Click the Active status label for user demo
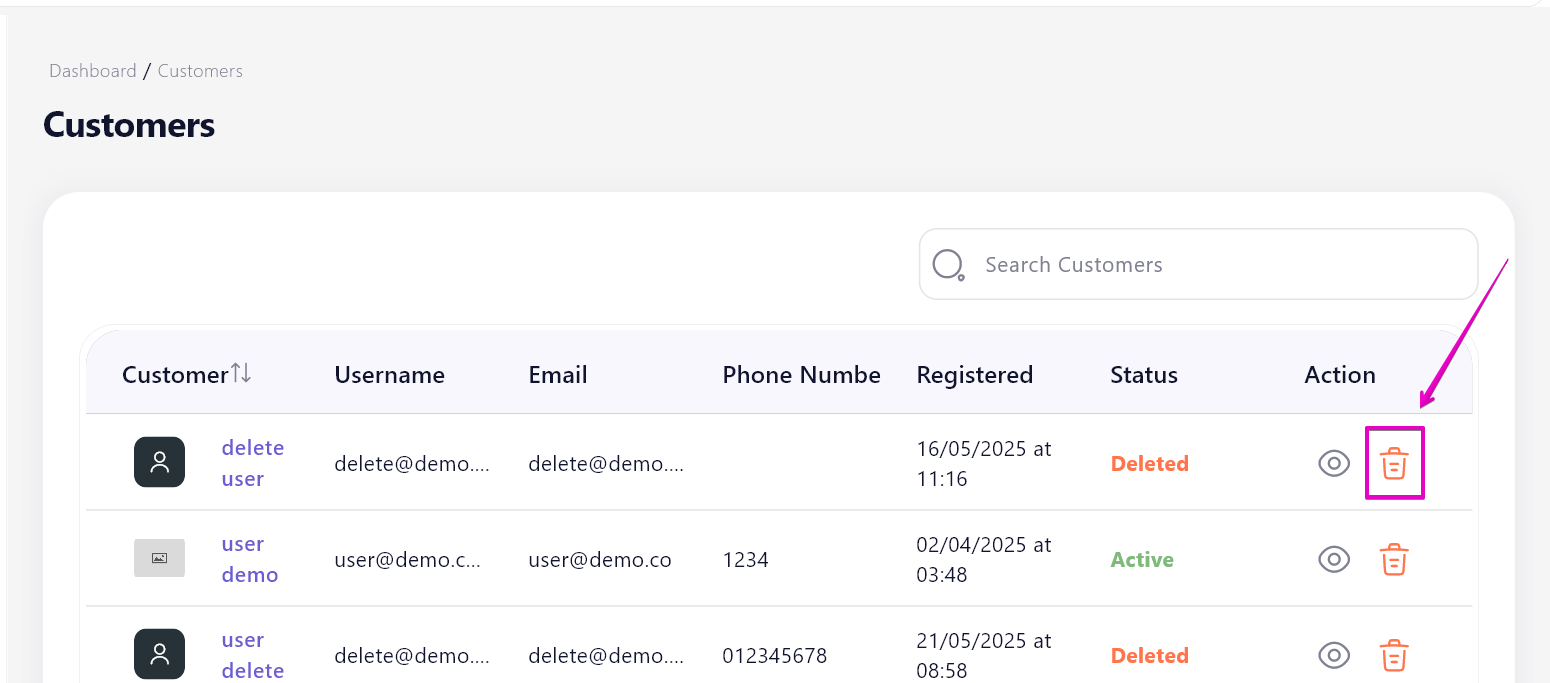The width and height of the screenshot is (1550, 683). pyautogui.click(x=1142, y=559)
